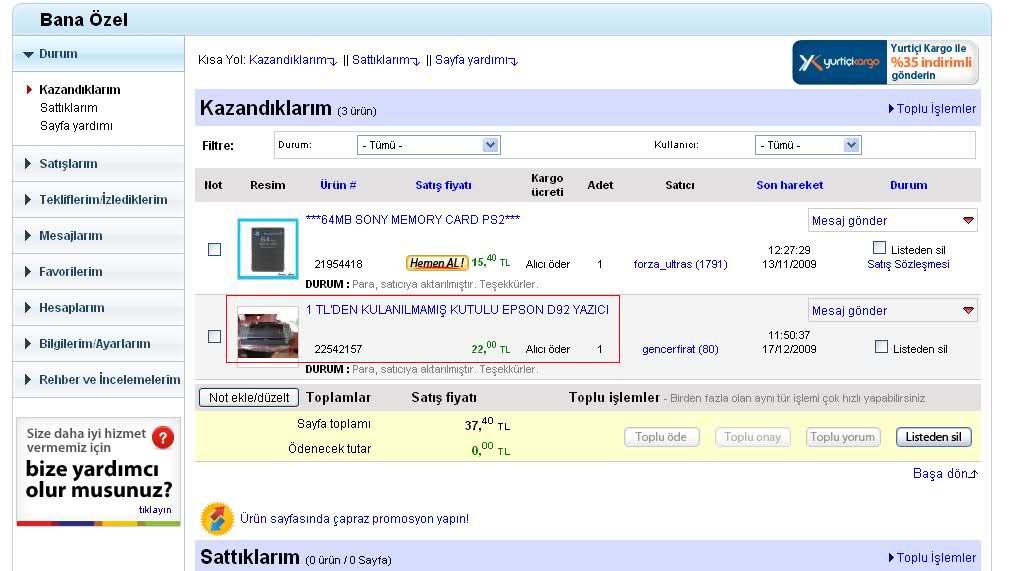Click the Başa dön link
Screen dimensions: 1012x571
click(x=946, y=474)
